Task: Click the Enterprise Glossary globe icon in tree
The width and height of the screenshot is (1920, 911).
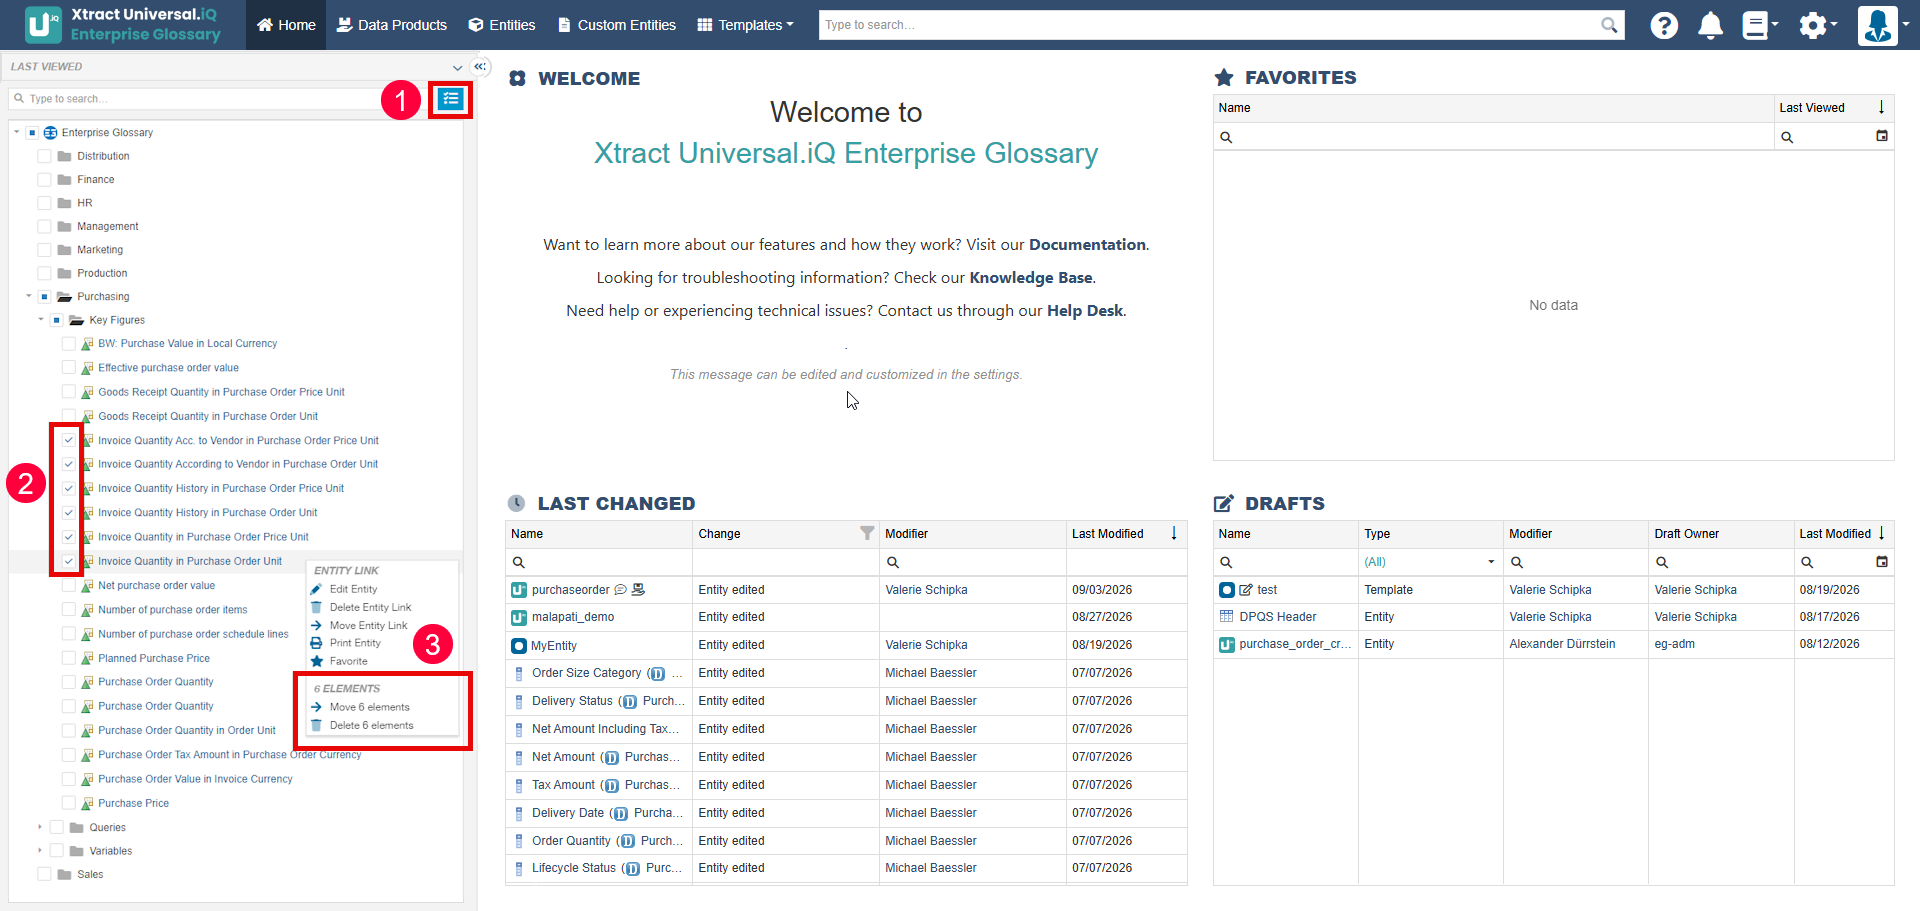Action: point(50,132)
